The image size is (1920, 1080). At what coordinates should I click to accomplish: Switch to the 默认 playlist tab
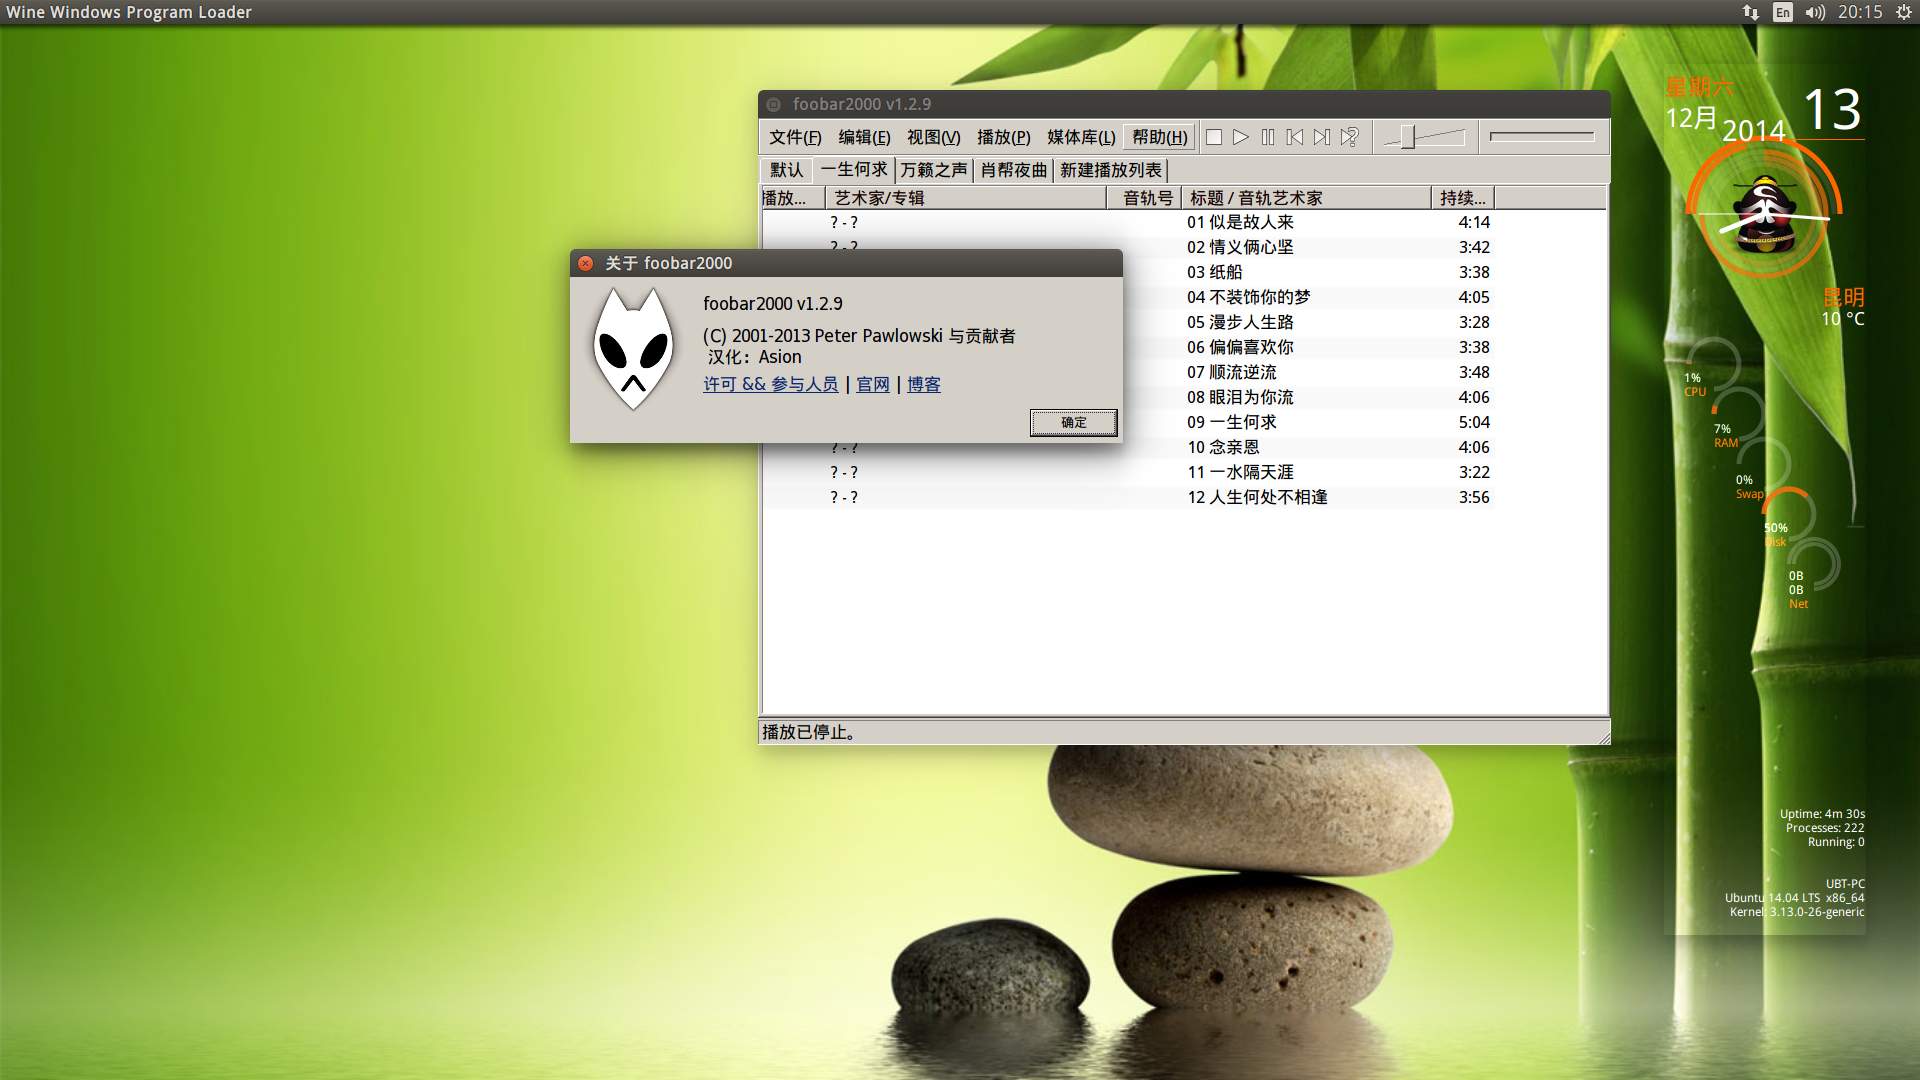coord(786,170)
